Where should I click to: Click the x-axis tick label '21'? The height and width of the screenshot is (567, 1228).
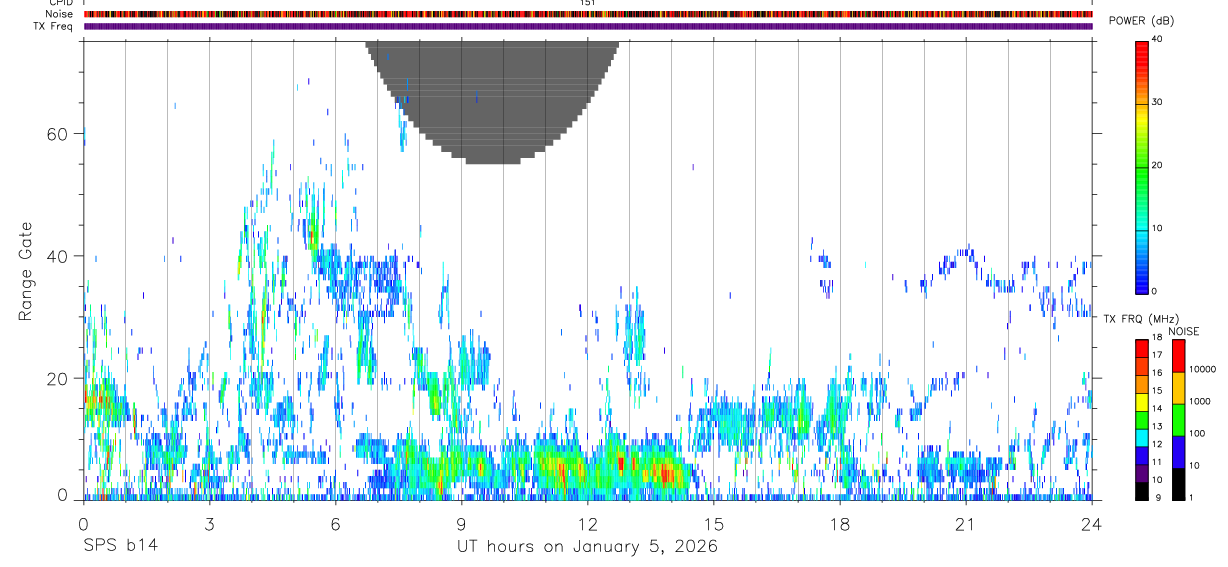tap(965, 524)
